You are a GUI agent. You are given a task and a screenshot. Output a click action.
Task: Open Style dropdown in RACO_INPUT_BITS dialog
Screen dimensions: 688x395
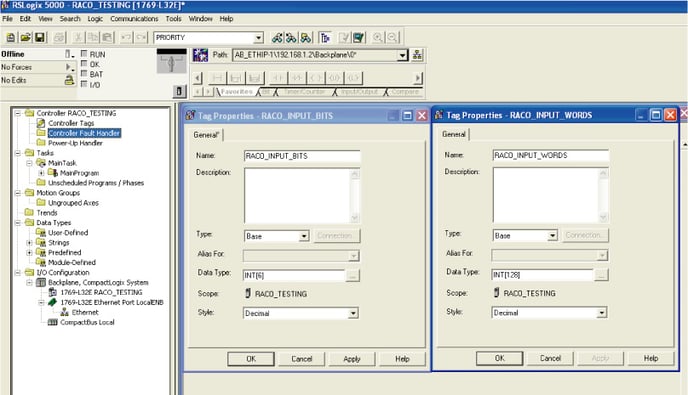353,313
